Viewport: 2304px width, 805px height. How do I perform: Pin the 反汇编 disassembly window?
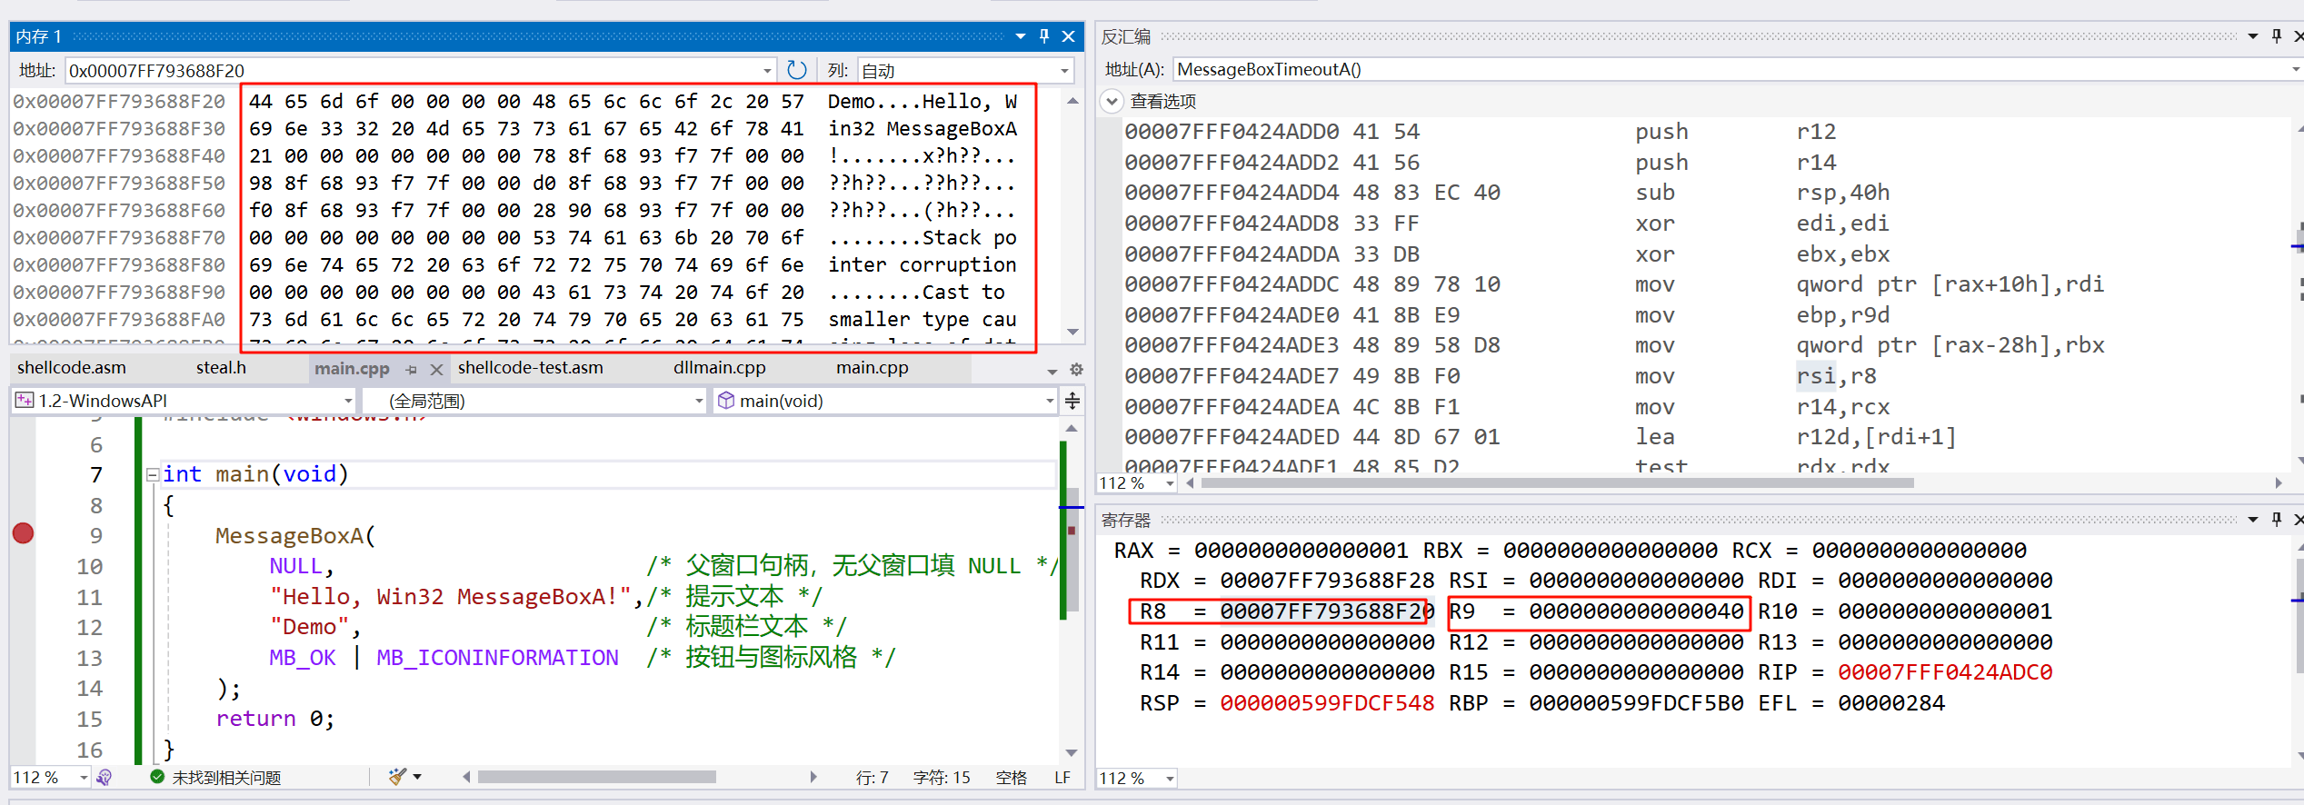[2276, 37]
